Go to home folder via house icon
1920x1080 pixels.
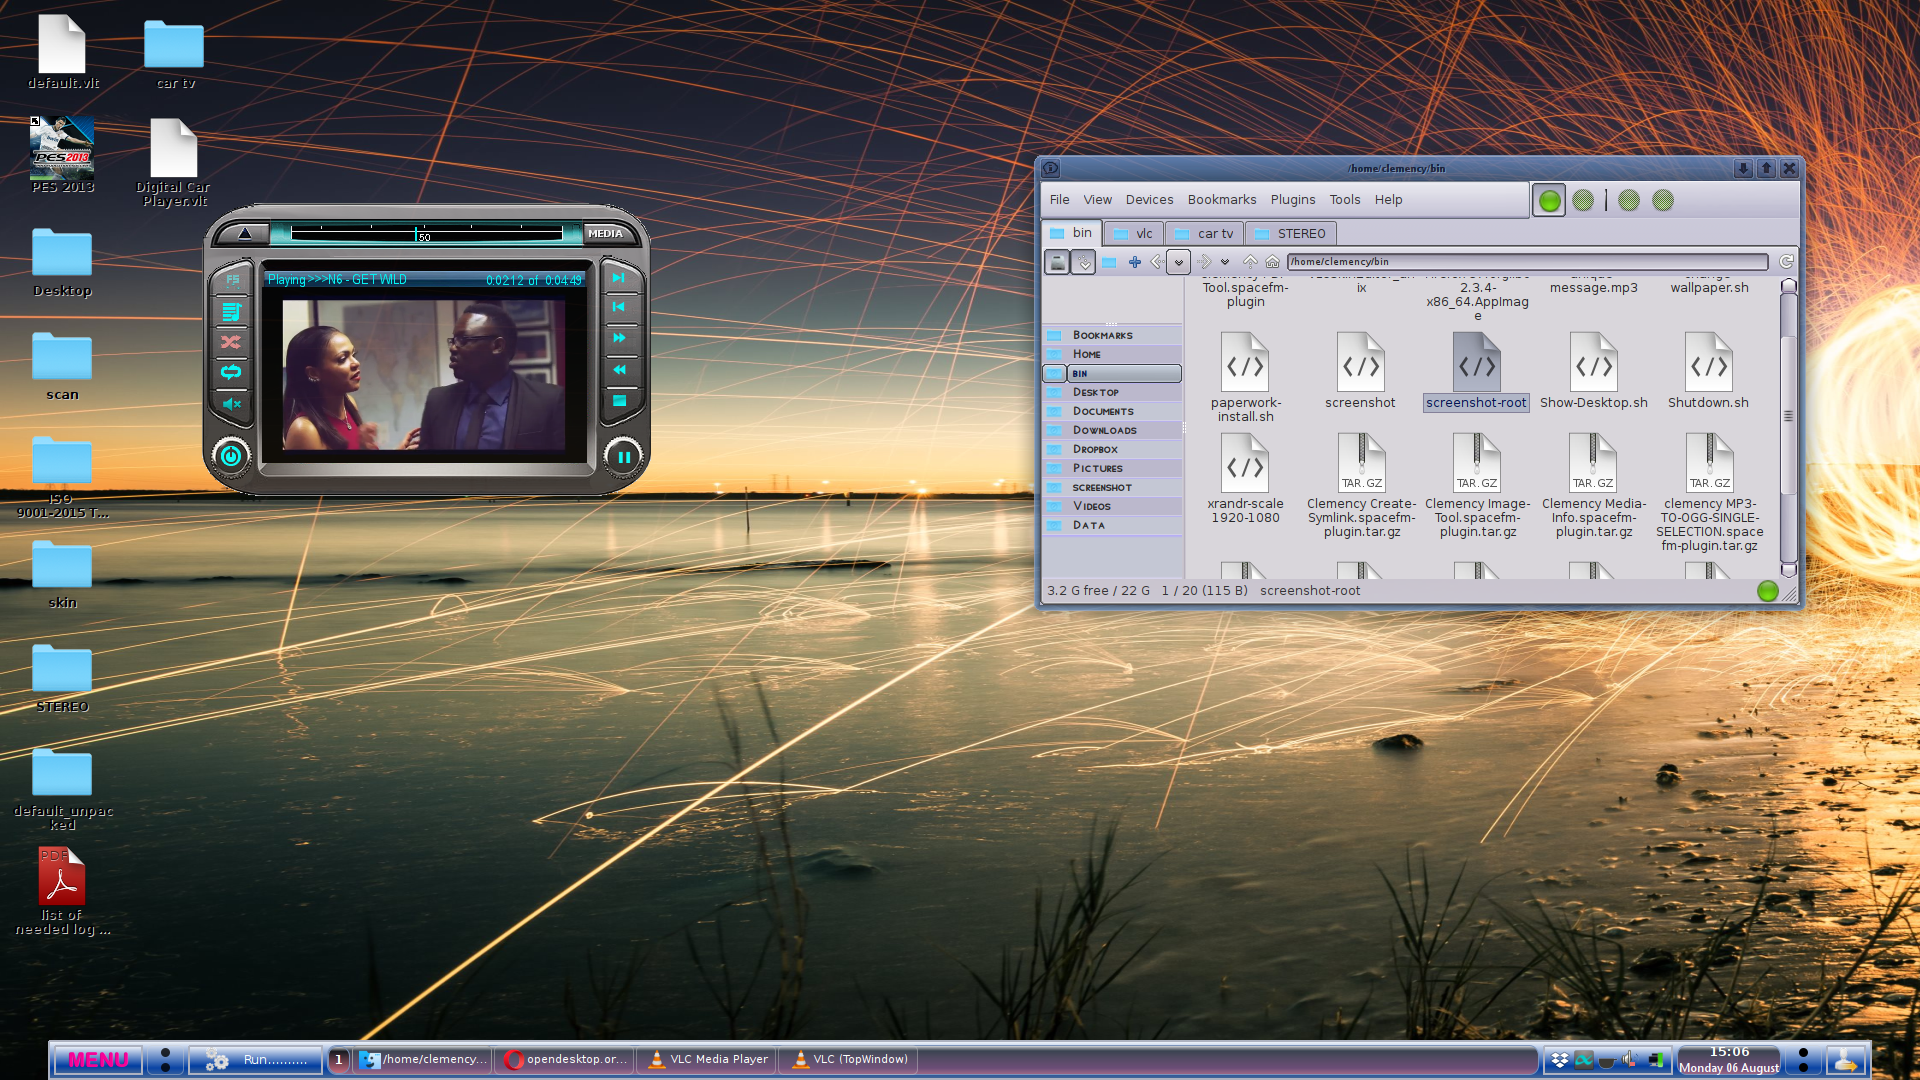1272,262
